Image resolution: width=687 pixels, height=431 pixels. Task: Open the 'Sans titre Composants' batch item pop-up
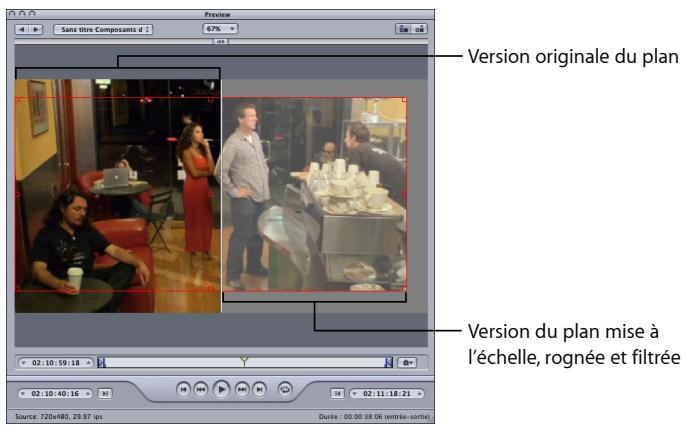pyautogui.click(x=103, y=30)
